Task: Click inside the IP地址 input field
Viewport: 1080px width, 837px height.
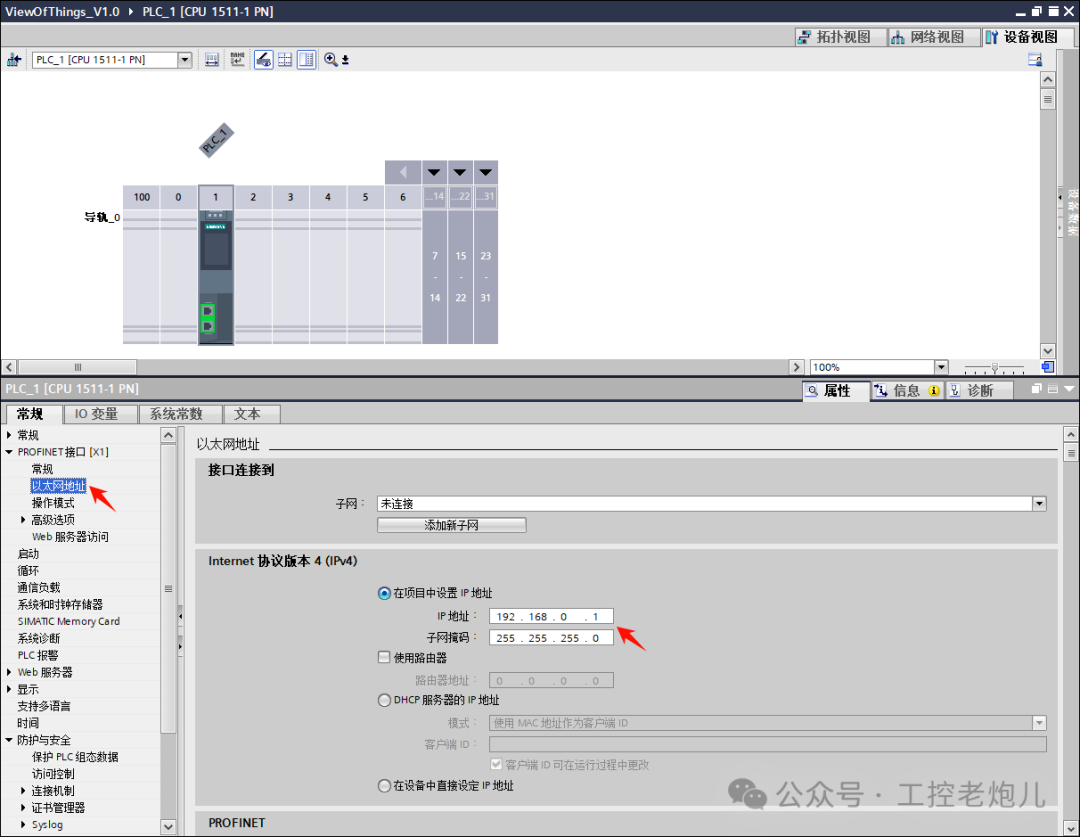Action: (549, 615)
